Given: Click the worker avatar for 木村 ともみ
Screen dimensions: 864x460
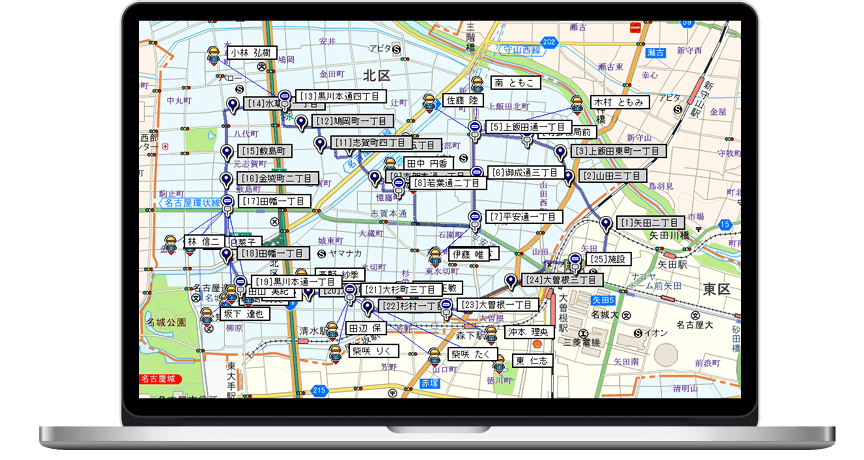Looking at the screenshot, I should coord(576,104).
